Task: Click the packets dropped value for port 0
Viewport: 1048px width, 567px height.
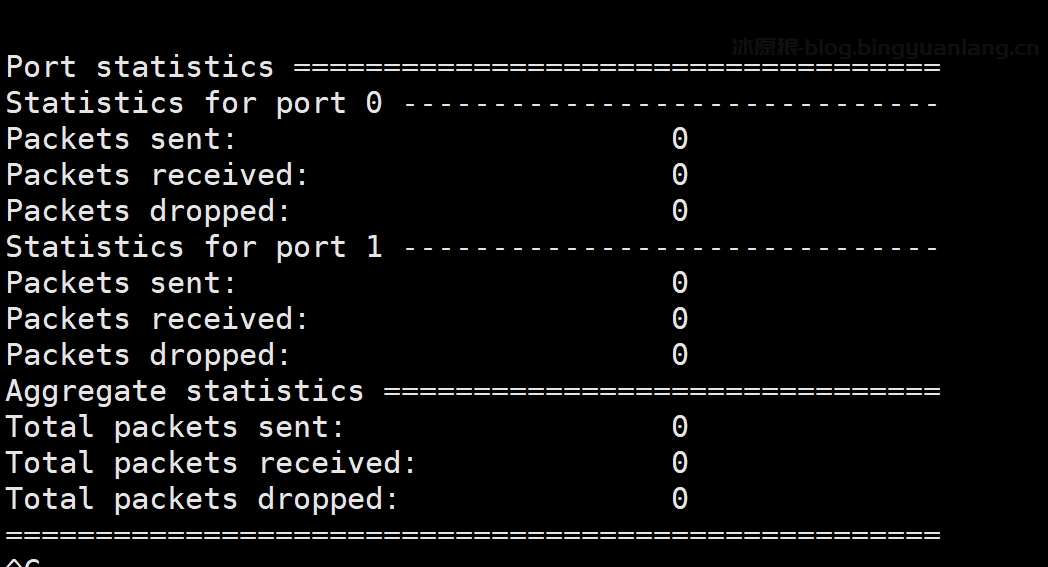Action: point(680,211)
